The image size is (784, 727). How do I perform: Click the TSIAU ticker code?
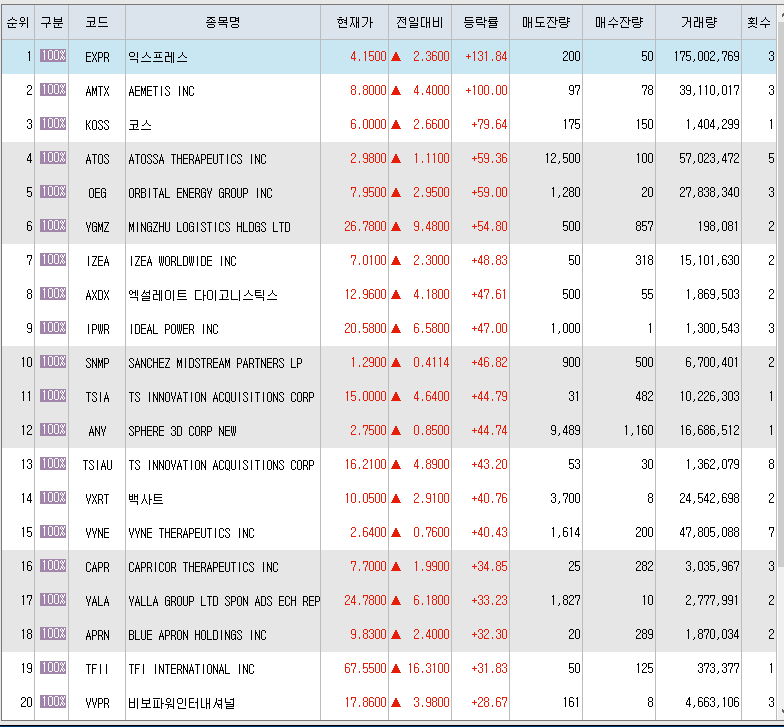97,465
